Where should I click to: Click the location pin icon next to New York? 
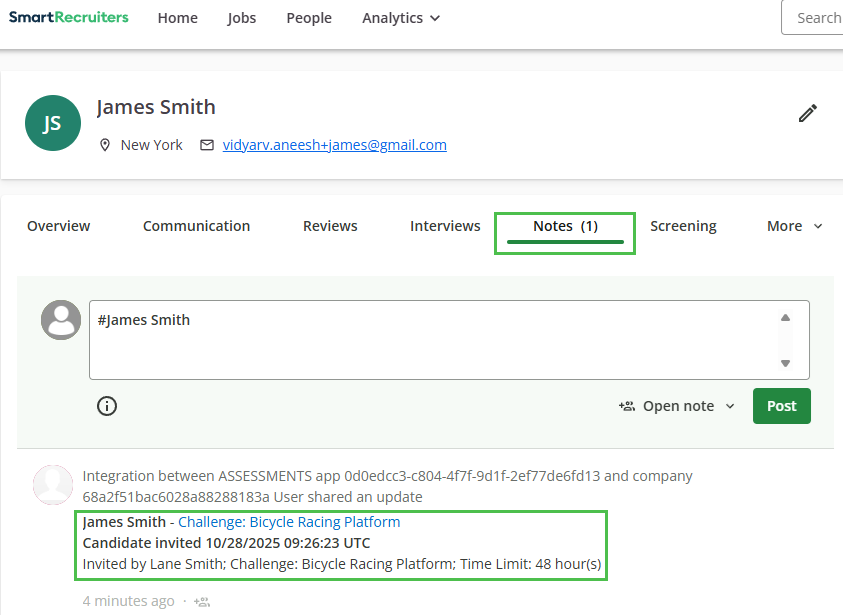pyautogui.click(x=105, y=145)
